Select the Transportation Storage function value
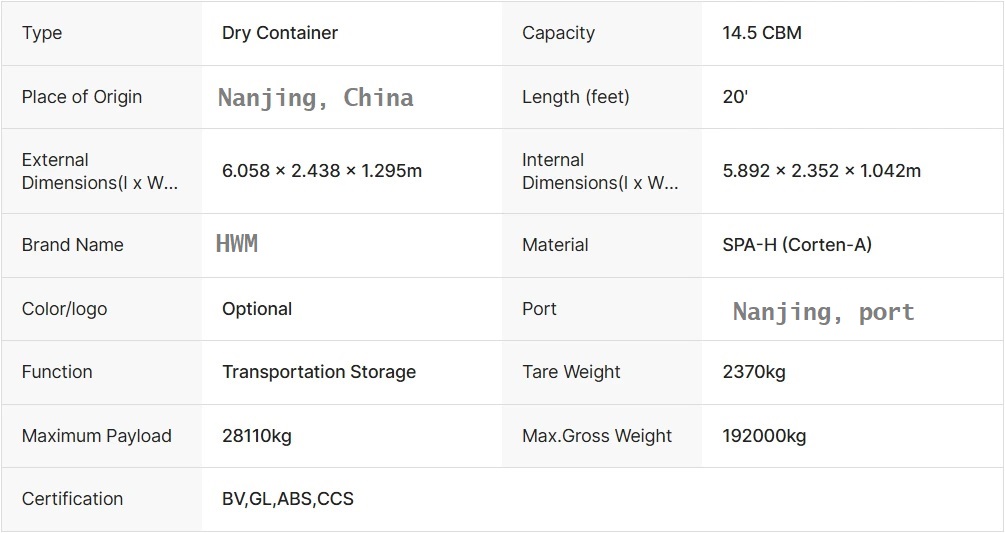 [x=319, y=372]
